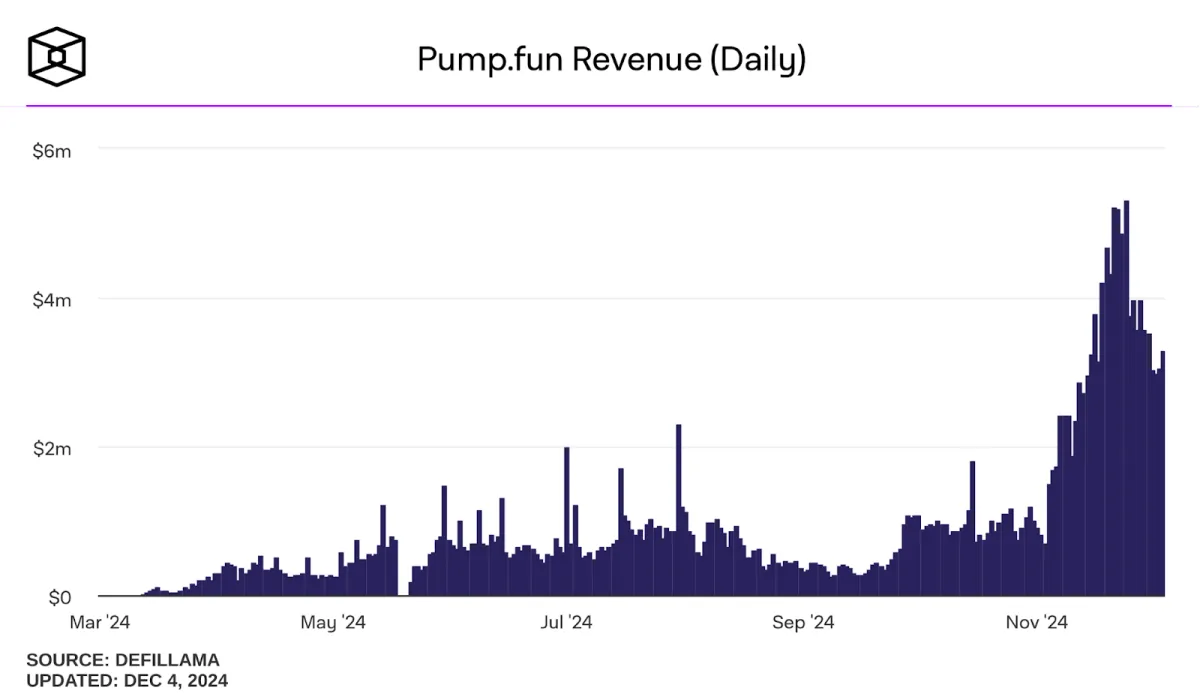The image size is (1200, 700).
Task: Click the $4m y-axis label
Action: [x=51, y=299]
